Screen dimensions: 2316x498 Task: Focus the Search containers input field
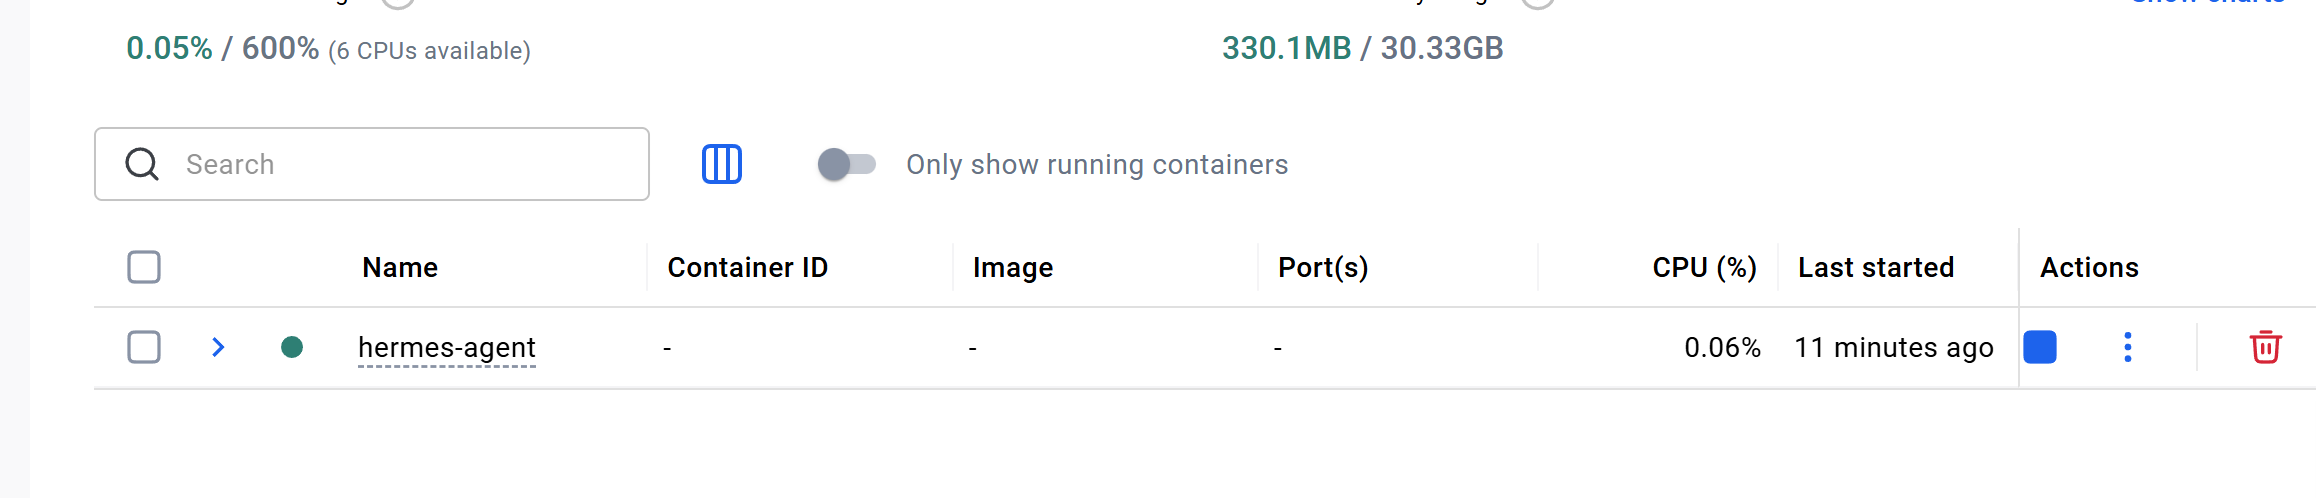[x=400, y=164]
